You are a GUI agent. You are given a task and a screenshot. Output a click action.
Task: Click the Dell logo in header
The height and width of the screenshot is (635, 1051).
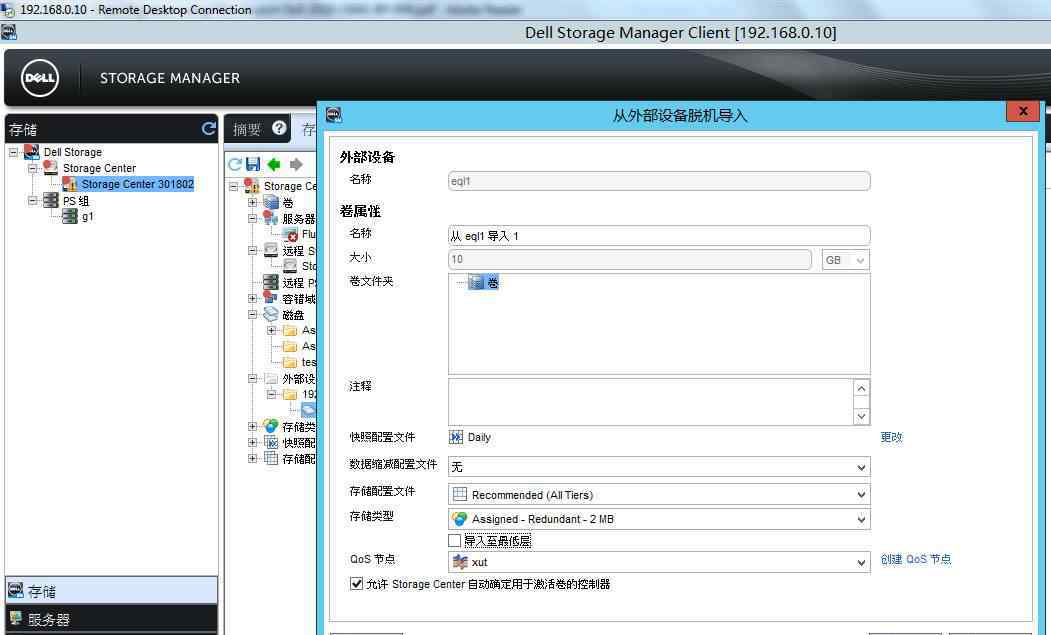coord(40,78)
